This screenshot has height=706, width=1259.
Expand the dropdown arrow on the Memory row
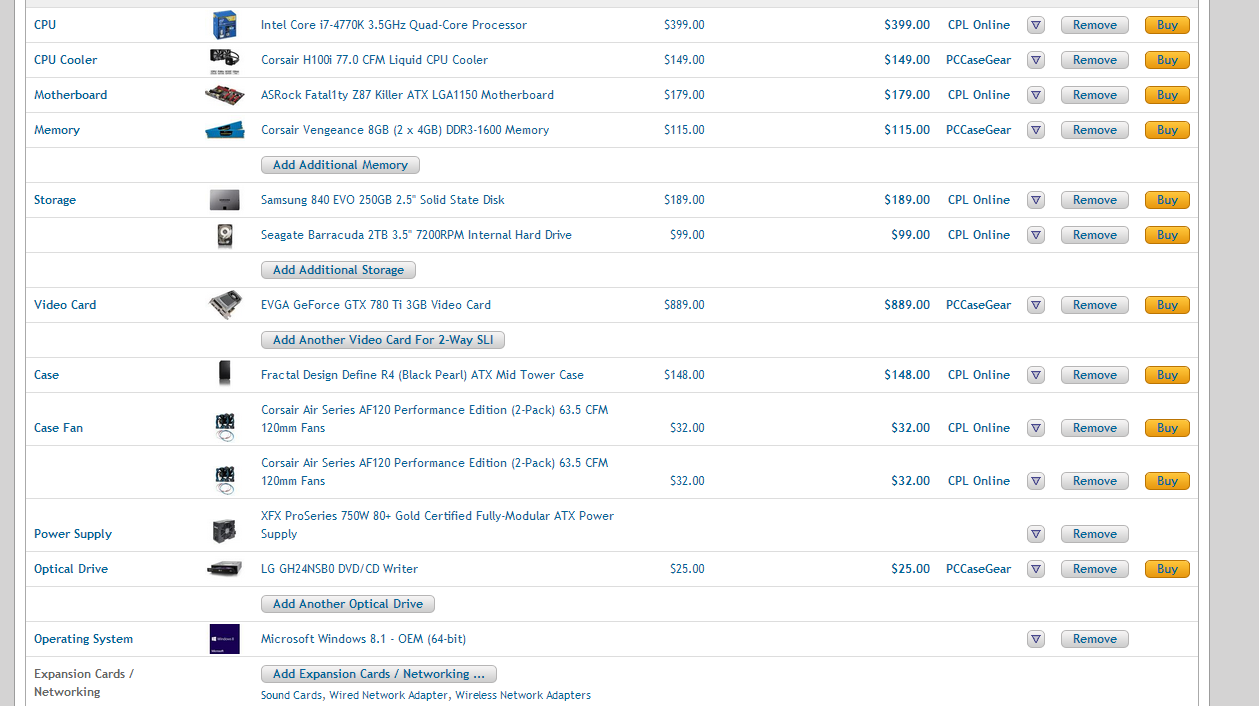[x=1036, y=130]
